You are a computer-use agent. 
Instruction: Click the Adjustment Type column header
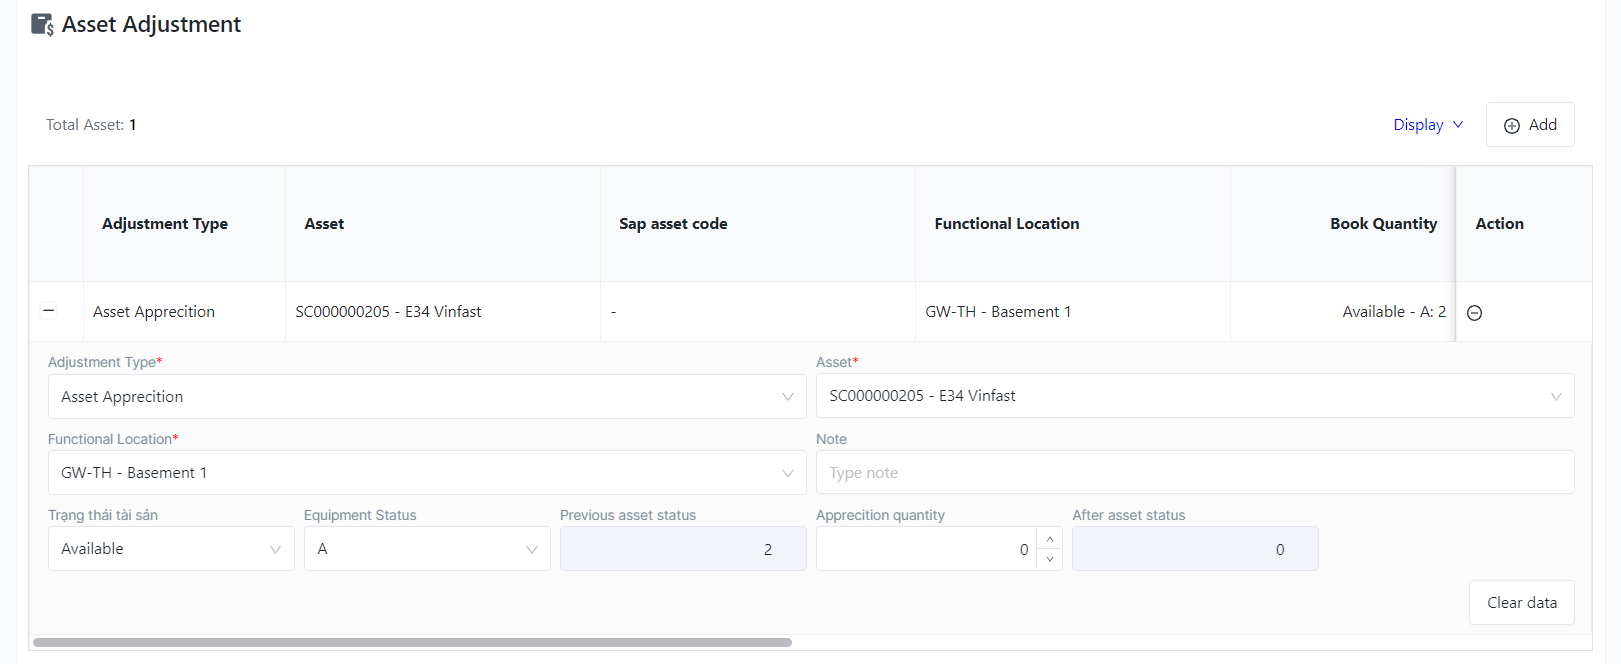[x=165, y=224]
